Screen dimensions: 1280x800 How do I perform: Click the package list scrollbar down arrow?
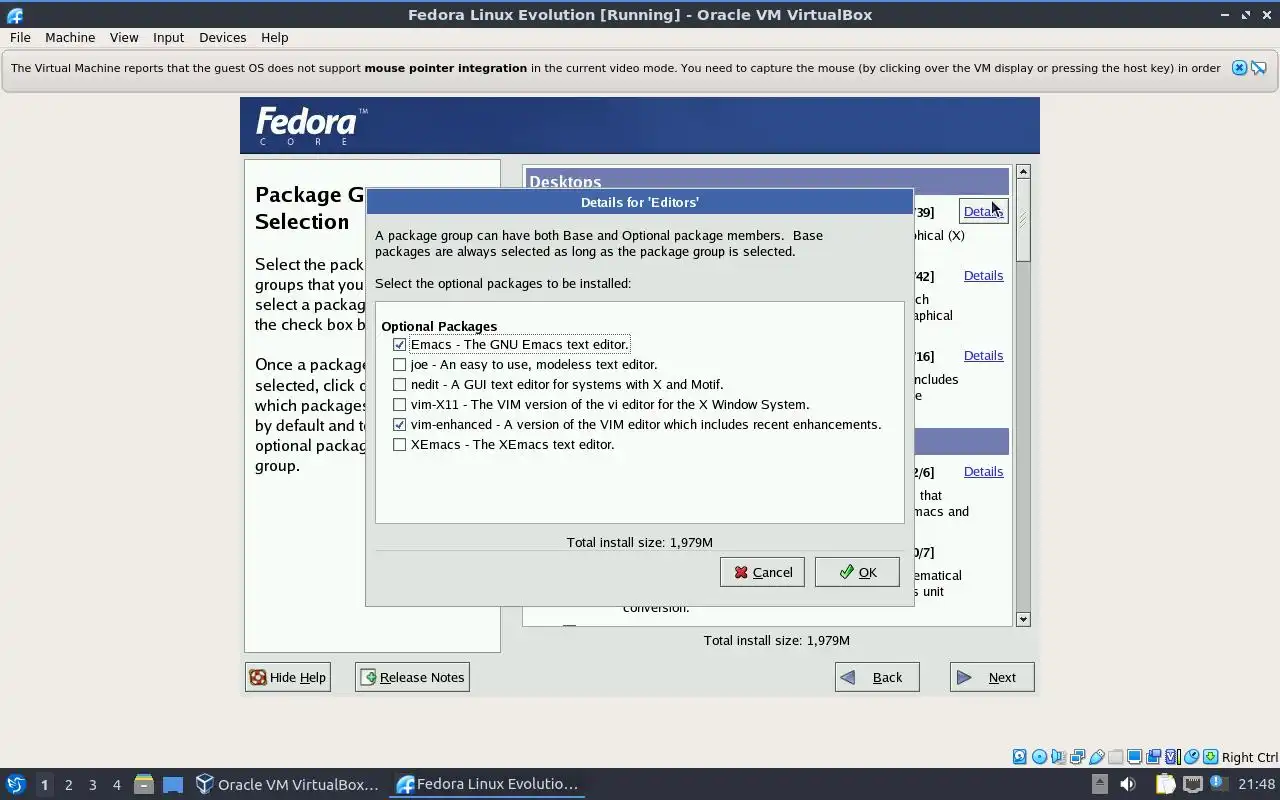point(1023,619)
